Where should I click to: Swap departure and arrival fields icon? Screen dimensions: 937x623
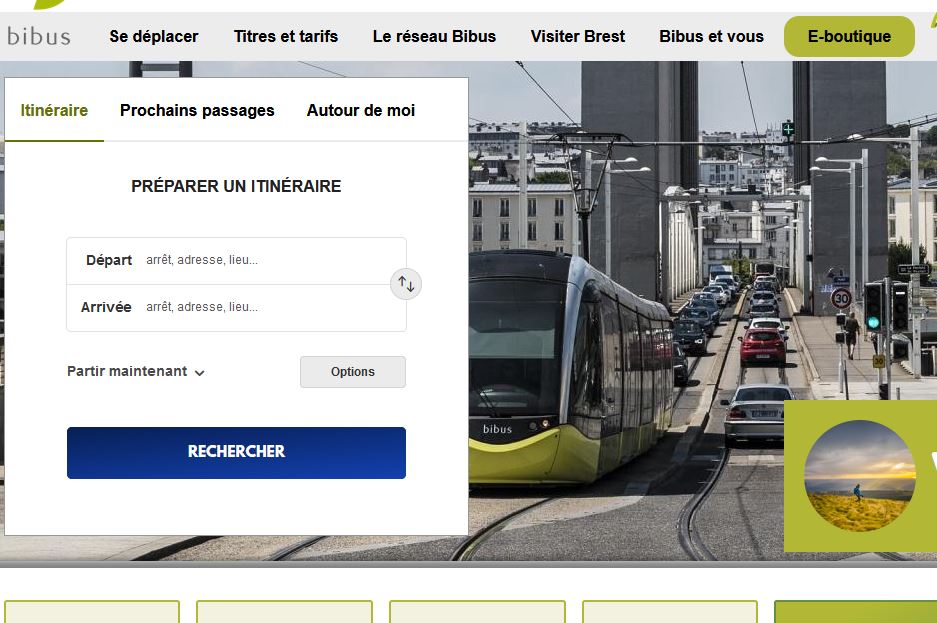(406, 284)
